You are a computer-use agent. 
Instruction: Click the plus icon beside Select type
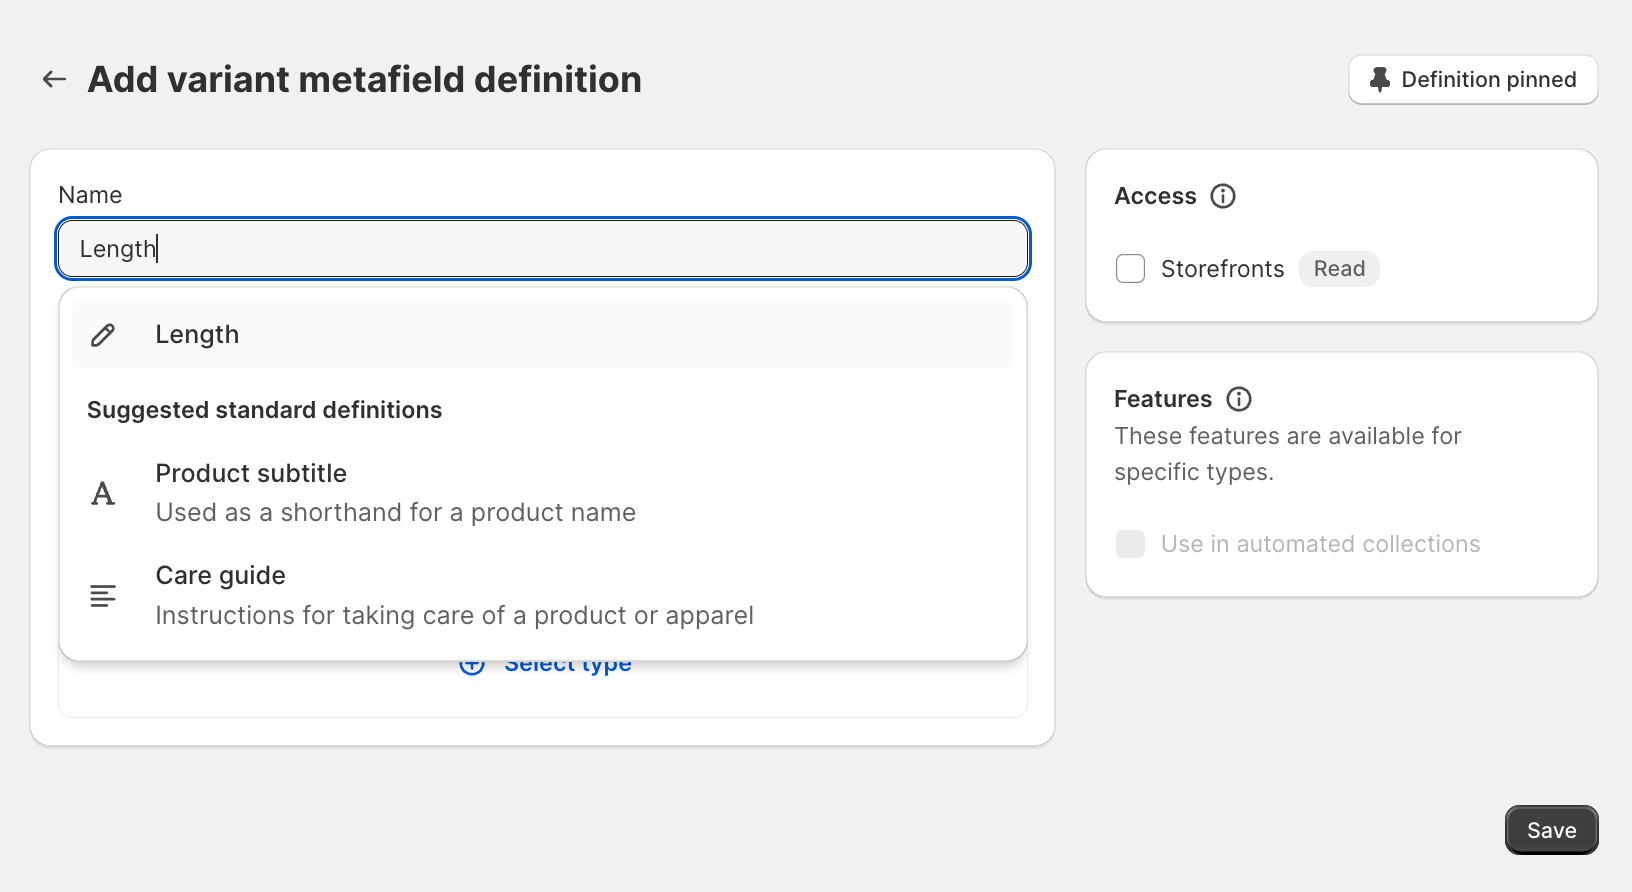(x=472, y=667)
